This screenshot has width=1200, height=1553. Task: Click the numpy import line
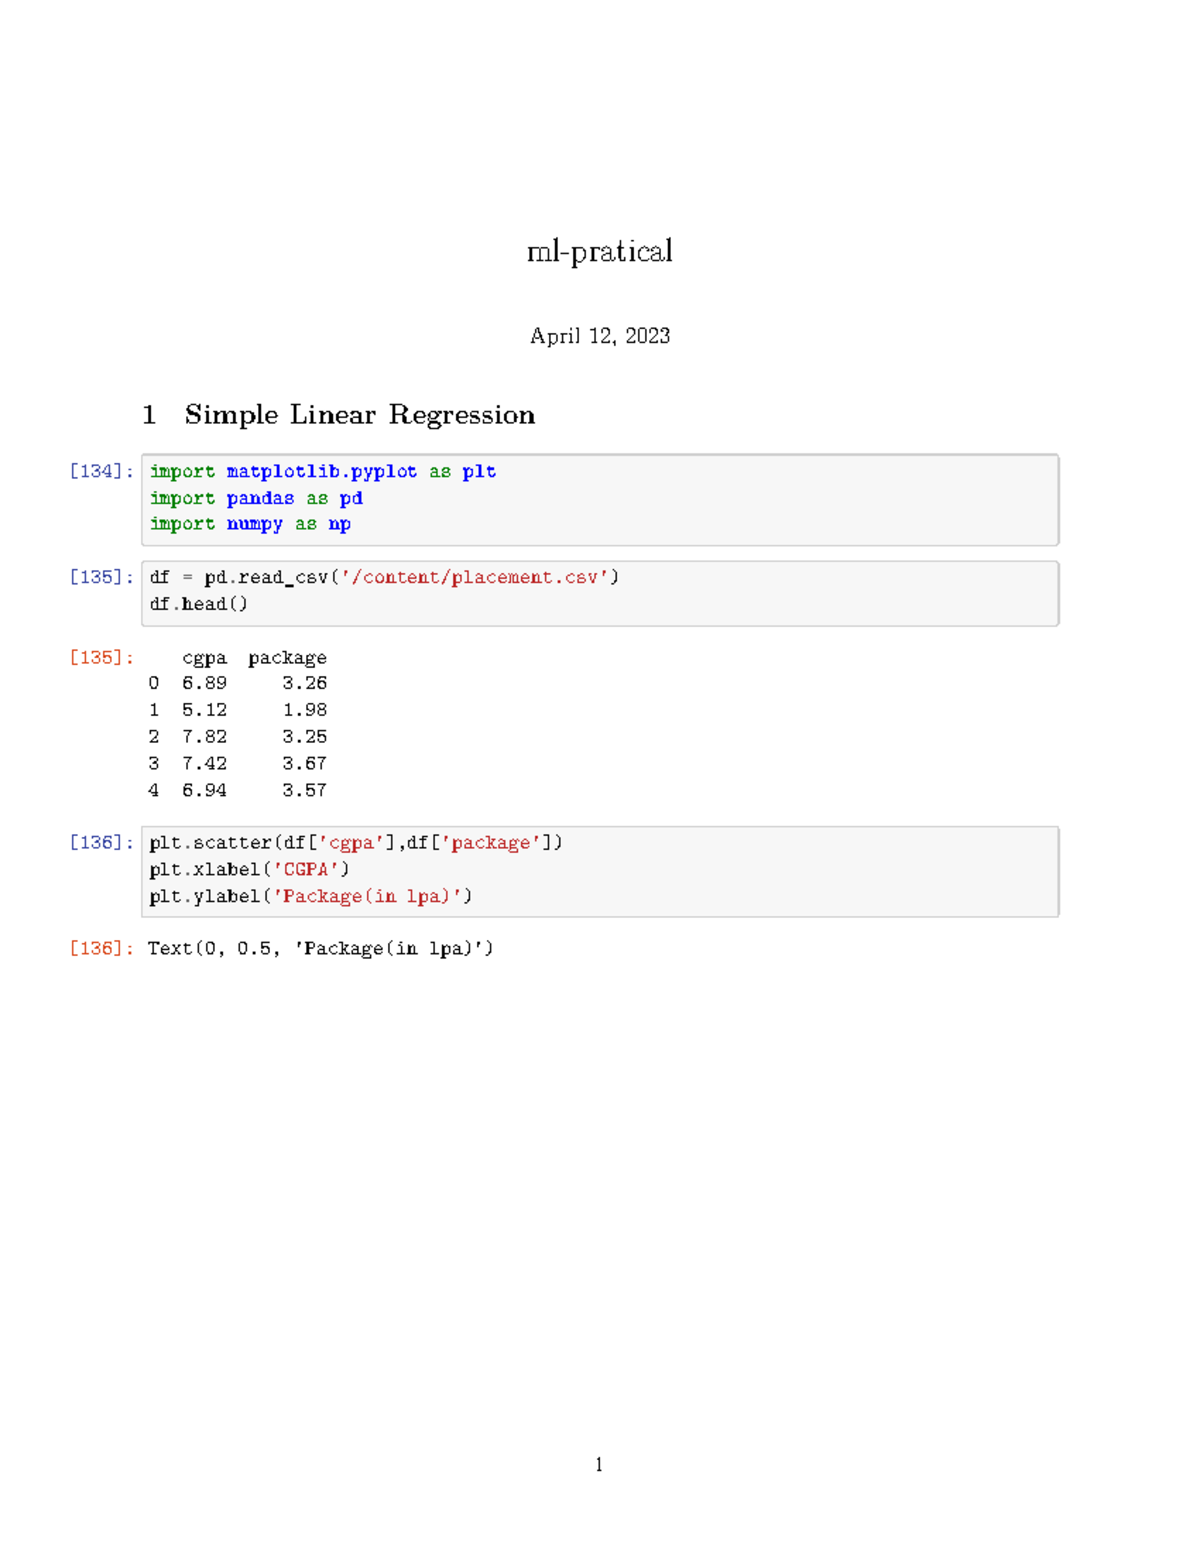pyautogui.click(x=250, y=524)
